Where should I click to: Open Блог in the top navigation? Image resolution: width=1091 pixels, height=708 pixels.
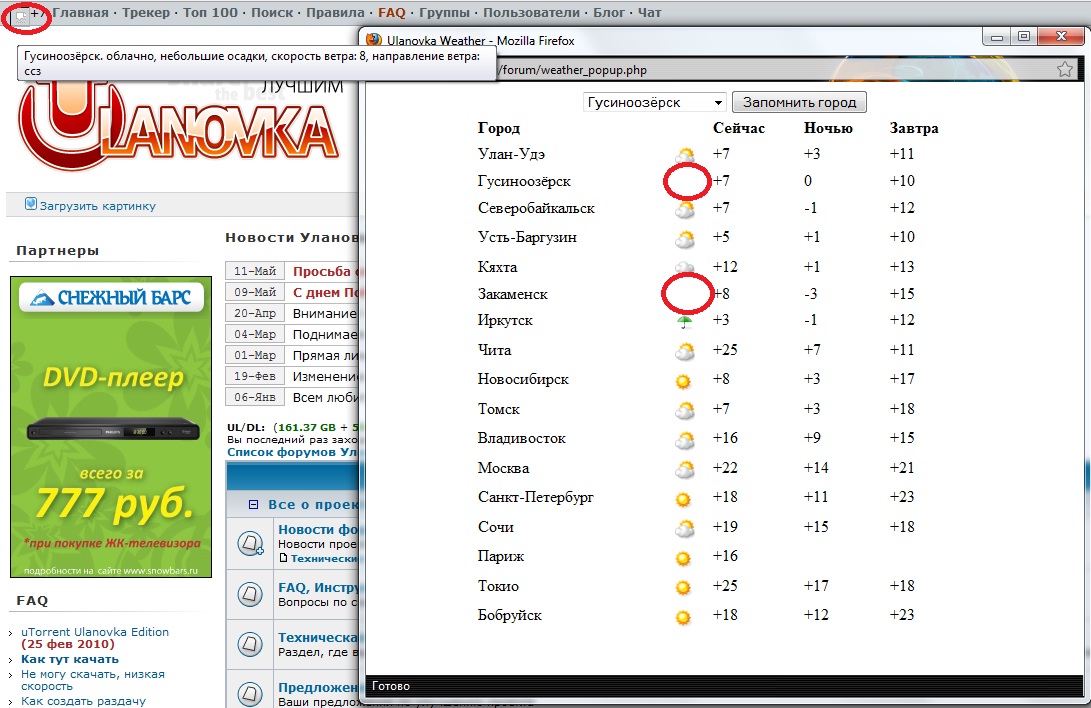[x=610, y=13]
